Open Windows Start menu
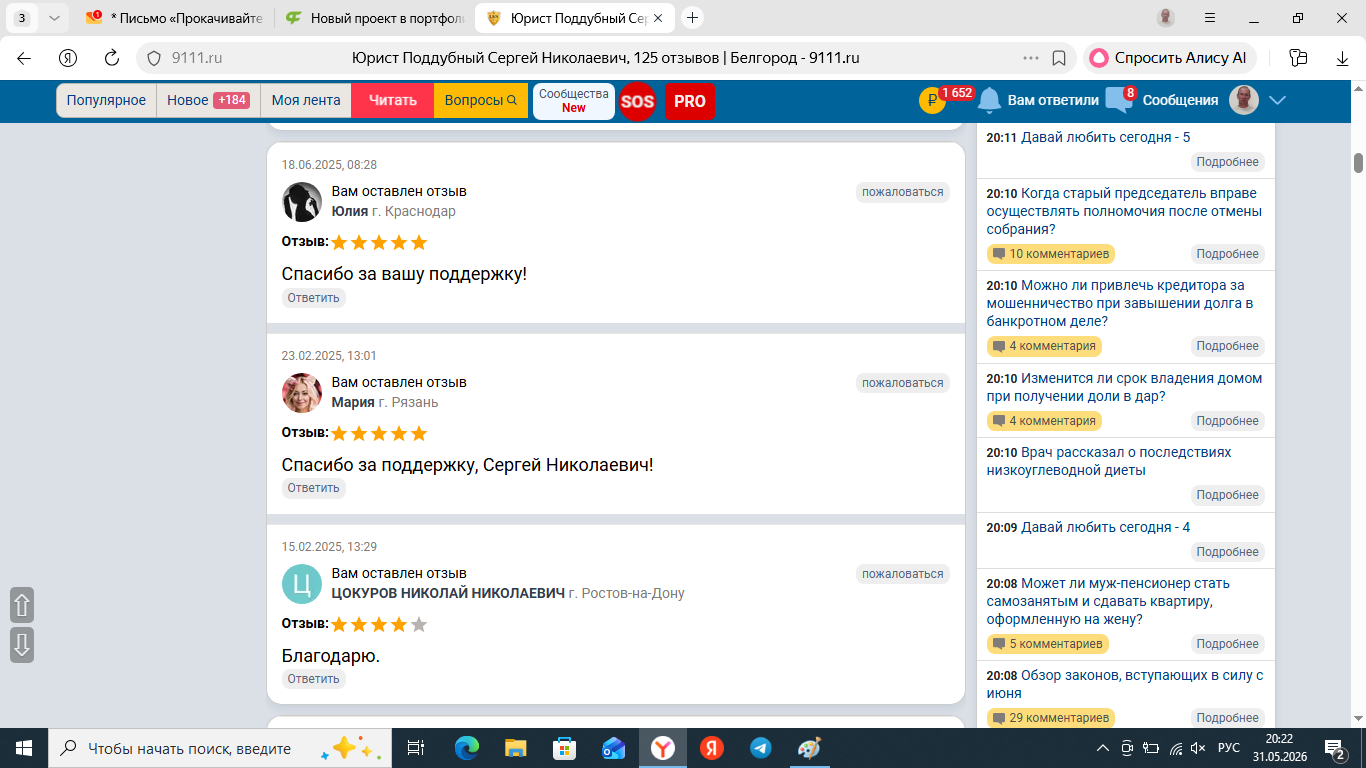Viewport: 1366px width, 768px height. coord(24,748)
